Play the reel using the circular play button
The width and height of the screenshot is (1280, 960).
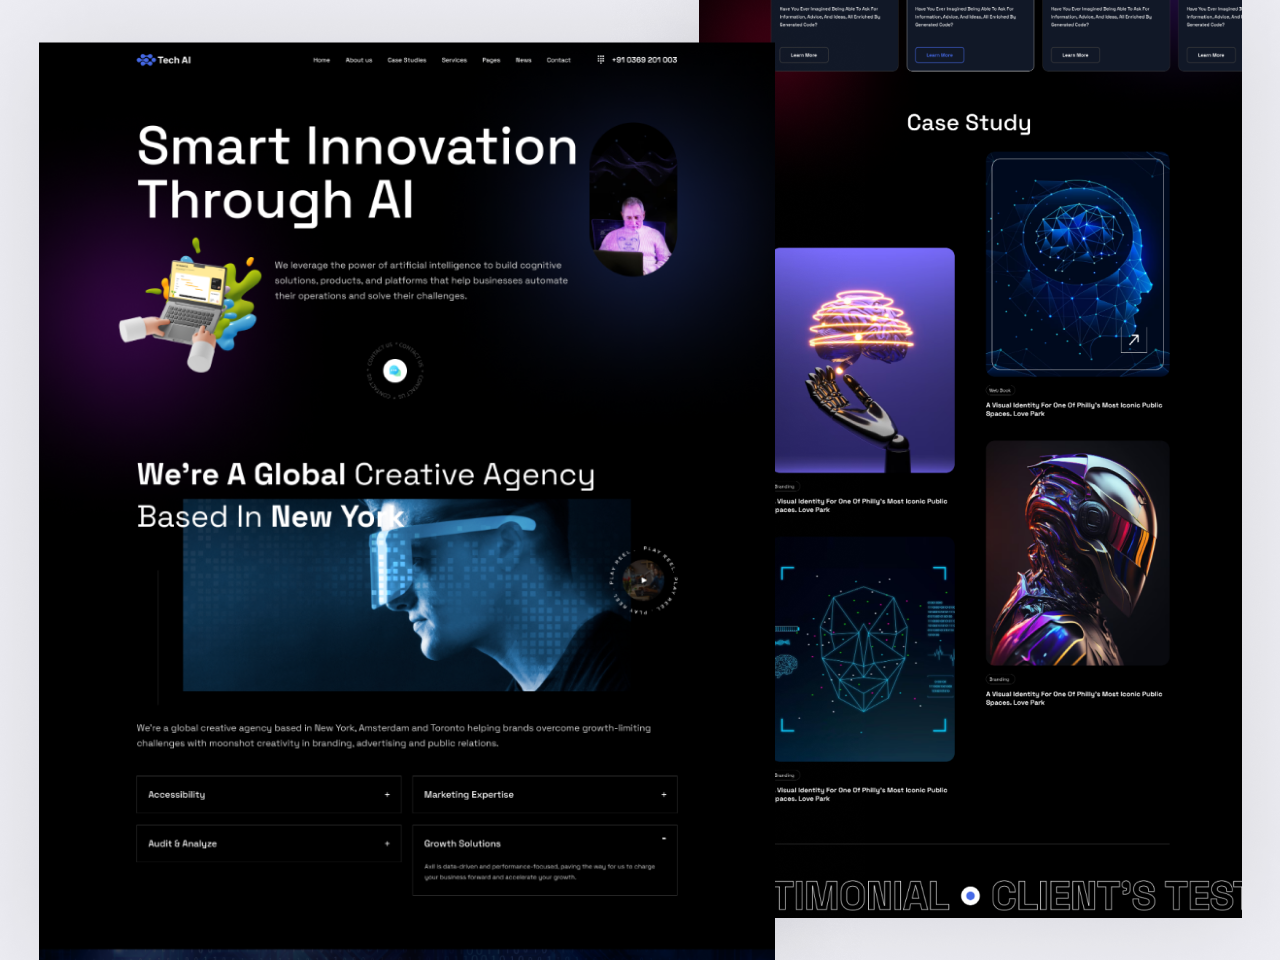click(643, 580)
